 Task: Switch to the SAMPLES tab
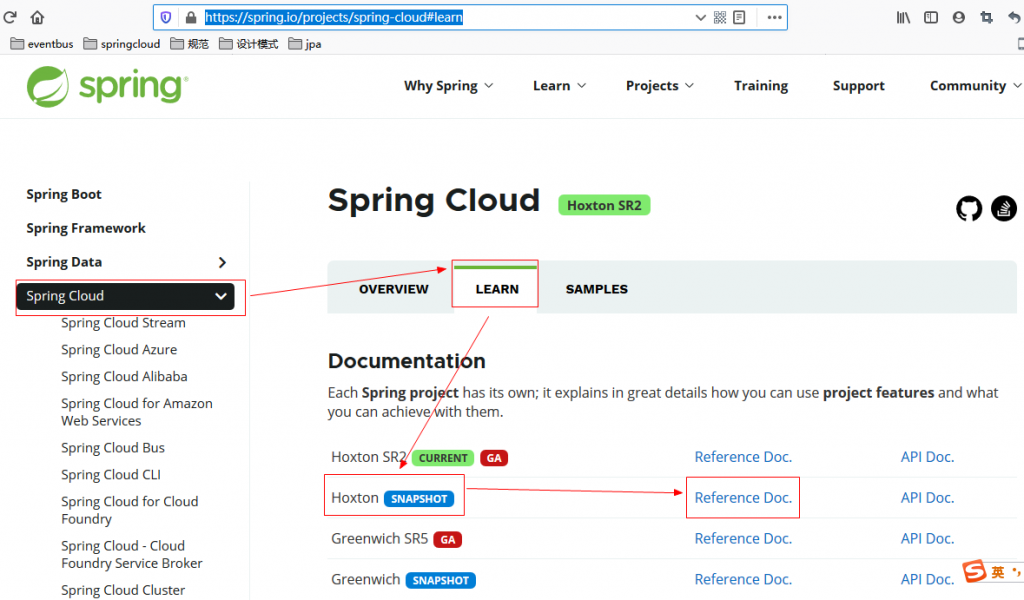pyautogui.click(x=596, y=288)
